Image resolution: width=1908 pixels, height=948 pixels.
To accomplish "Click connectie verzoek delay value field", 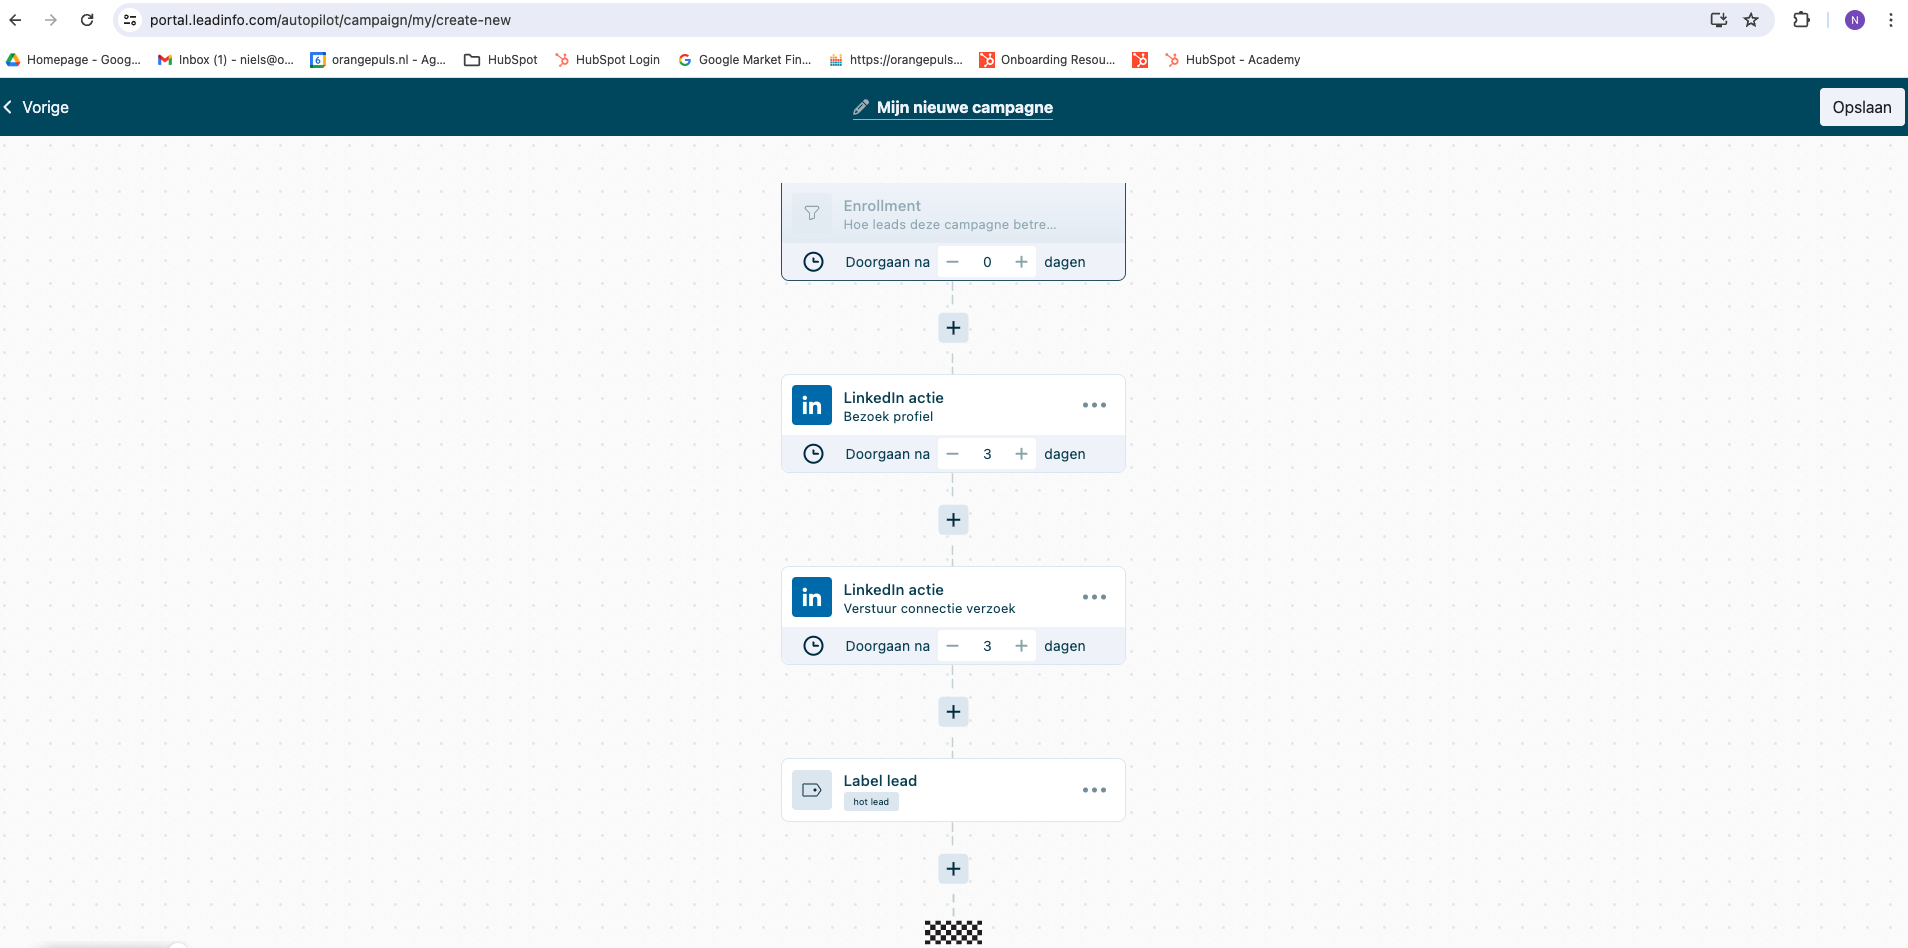I will (987, 646).
